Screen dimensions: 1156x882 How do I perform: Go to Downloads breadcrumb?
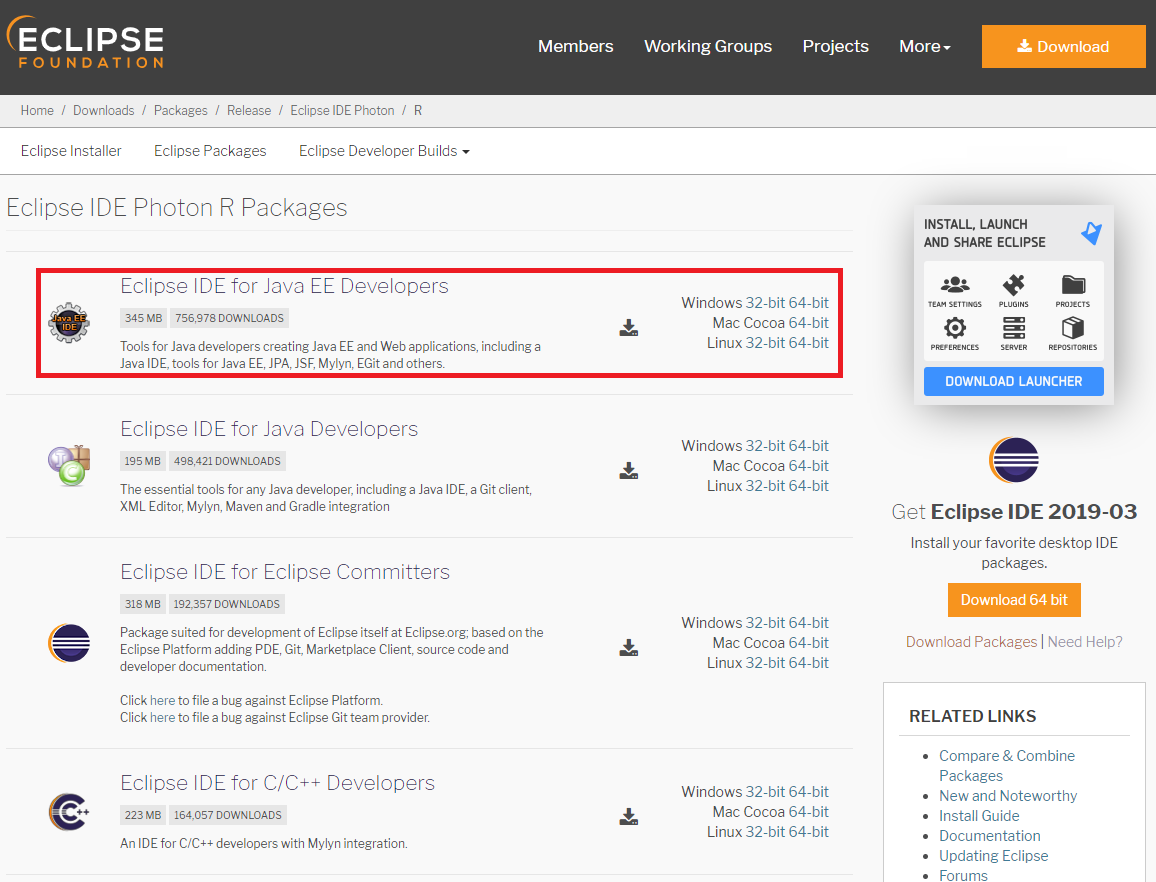coord(103,111)
